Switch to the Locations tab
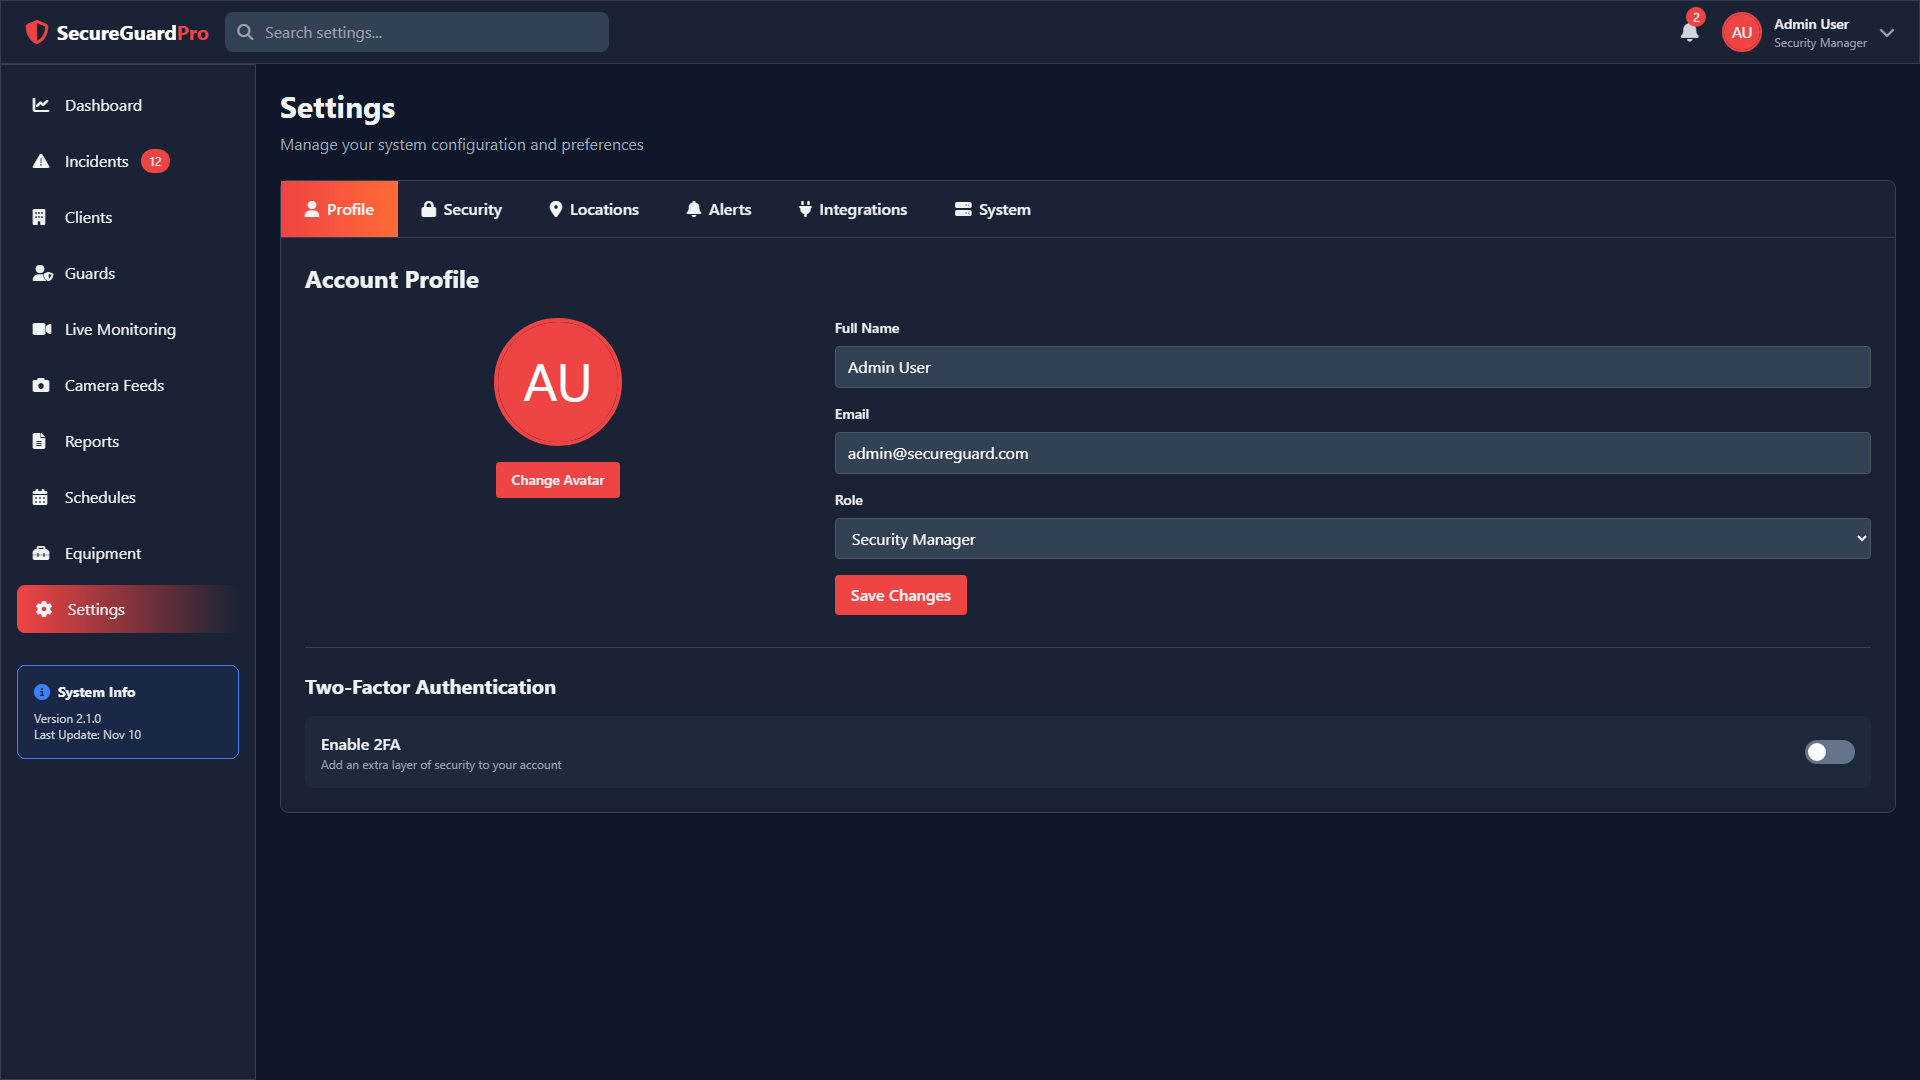The image size is (1920, 1080). click(x=594, y=209)
